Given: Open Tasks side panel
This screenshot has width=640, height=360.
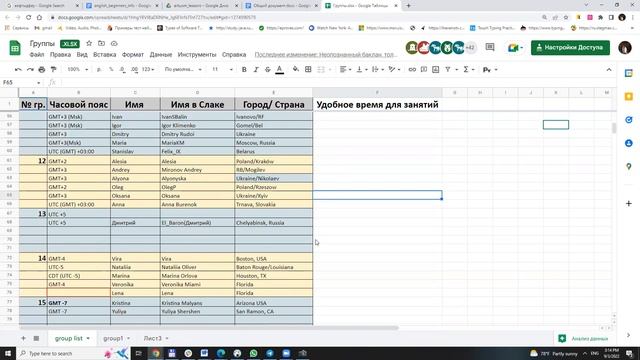Looking at the screenshot, I should pos(629,120).
